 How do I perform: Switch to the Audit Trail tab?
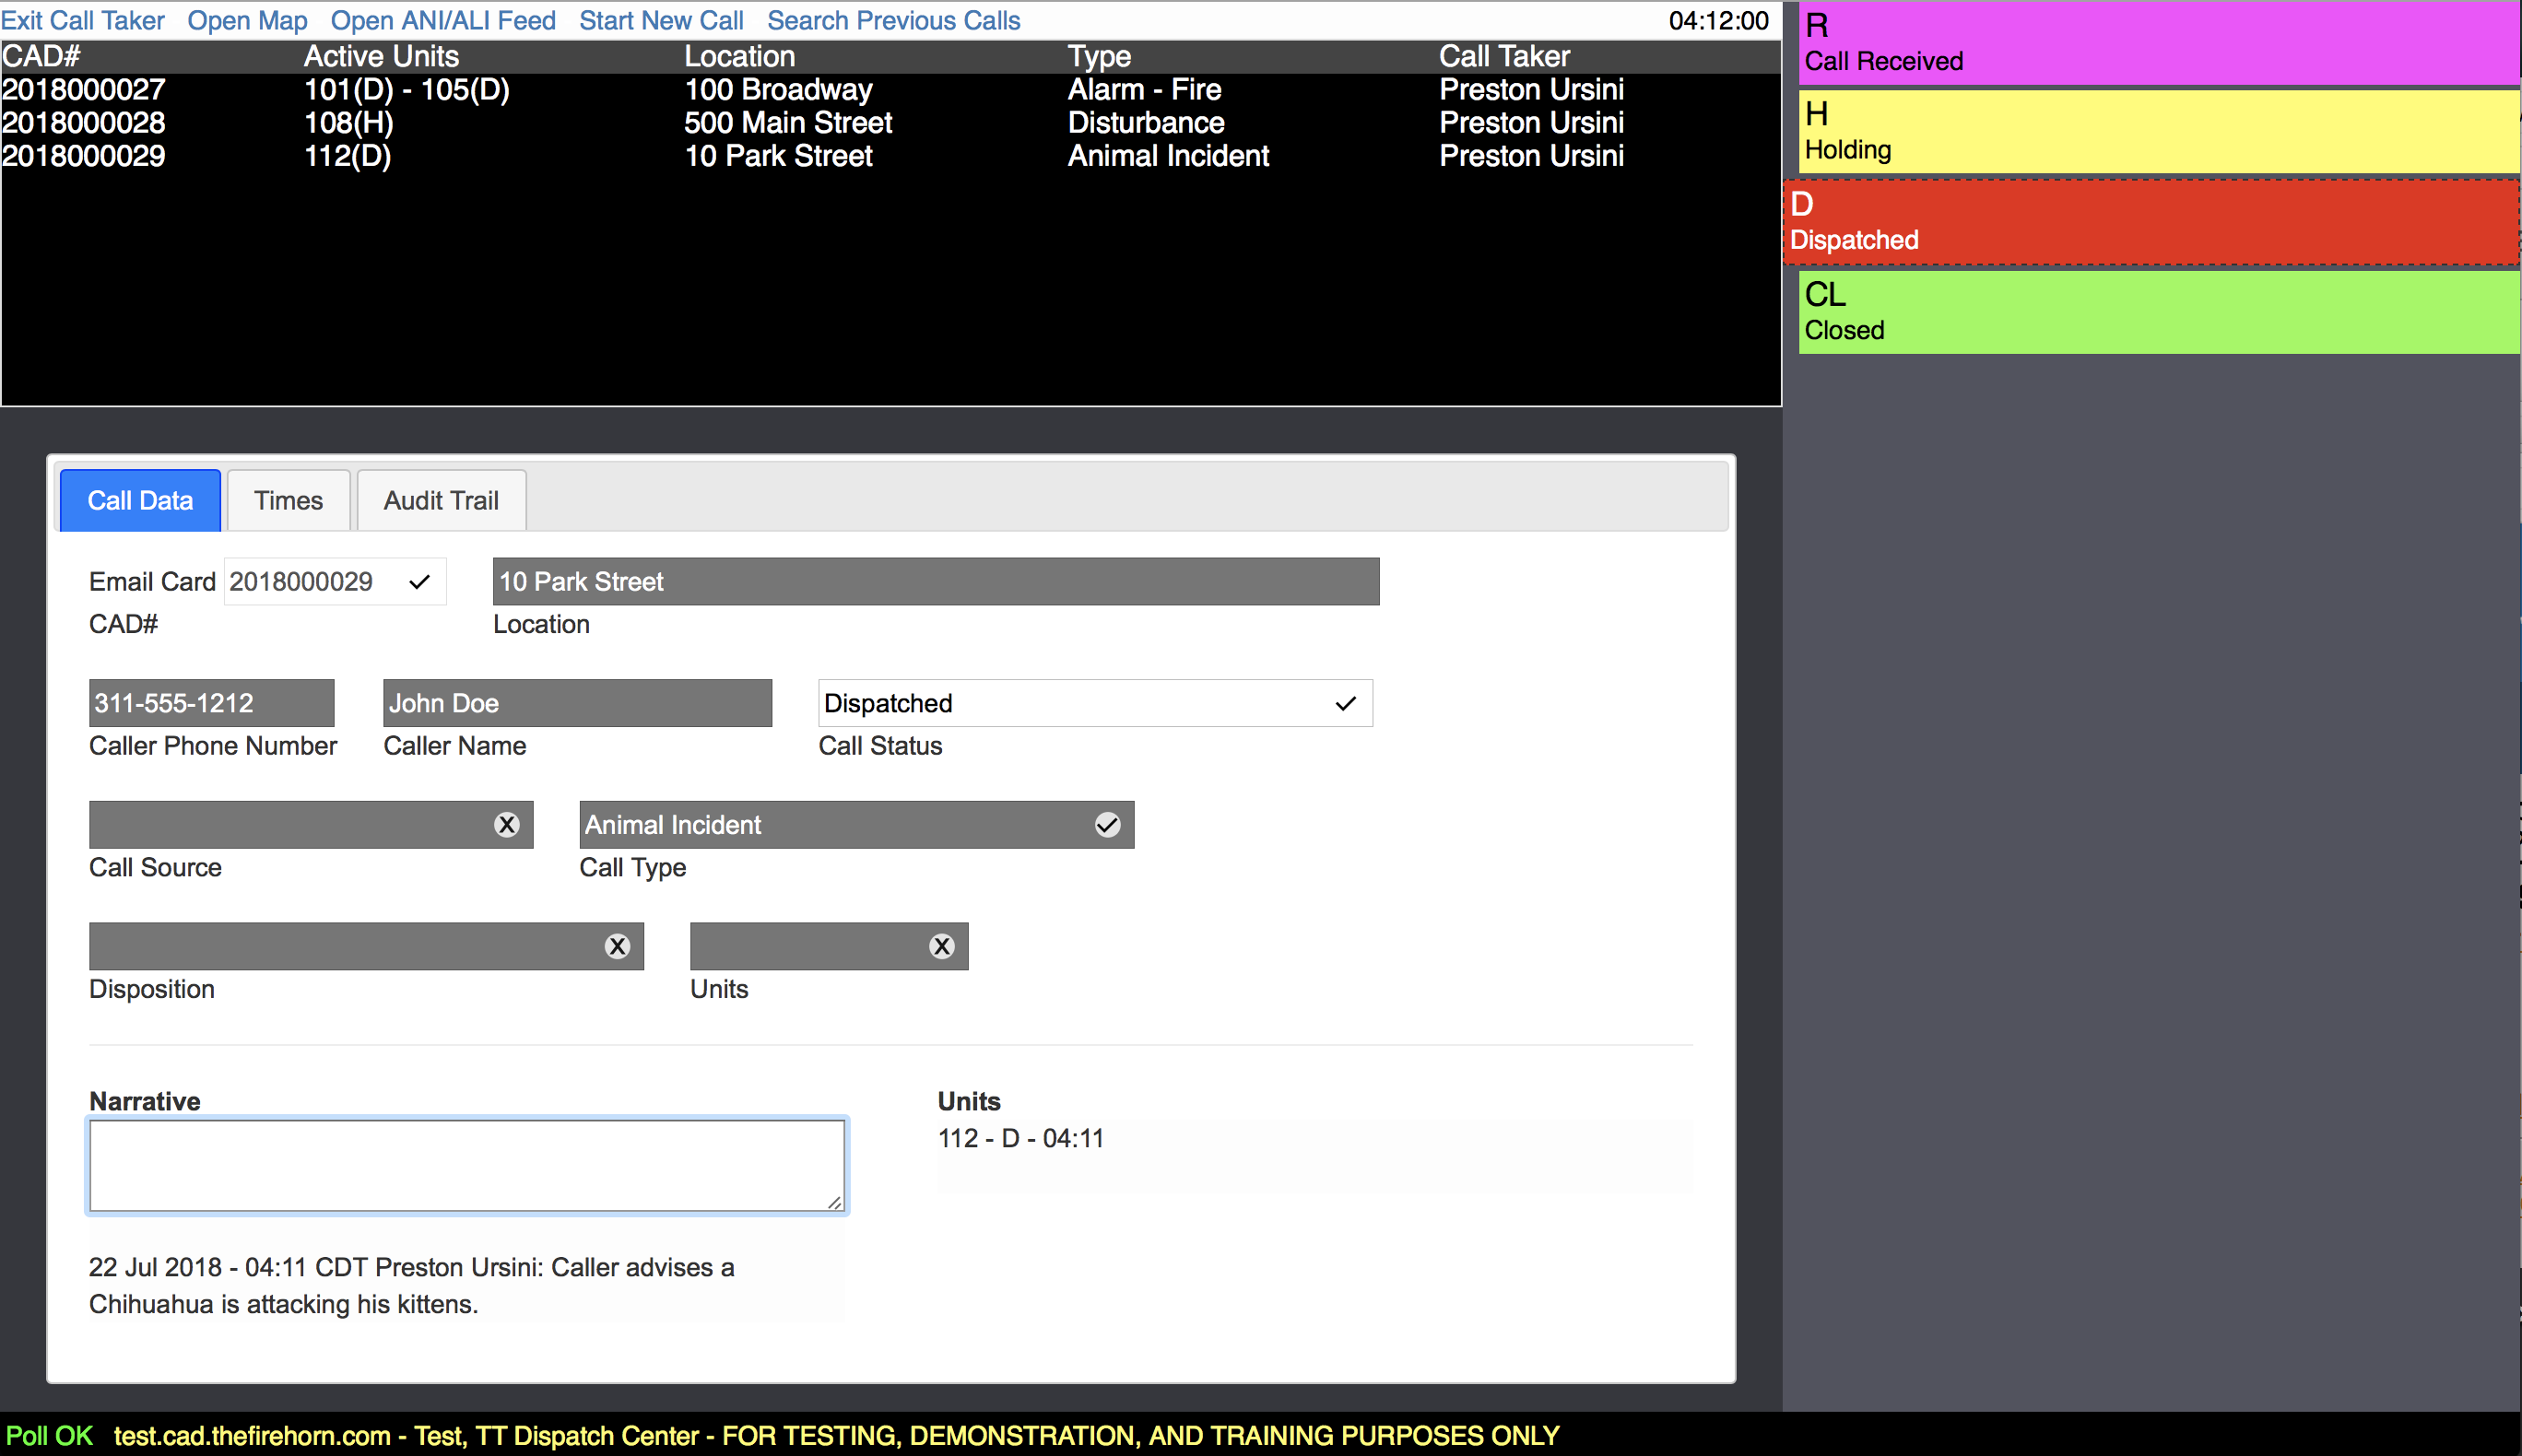pyautogui.click(x=439, y=501)
